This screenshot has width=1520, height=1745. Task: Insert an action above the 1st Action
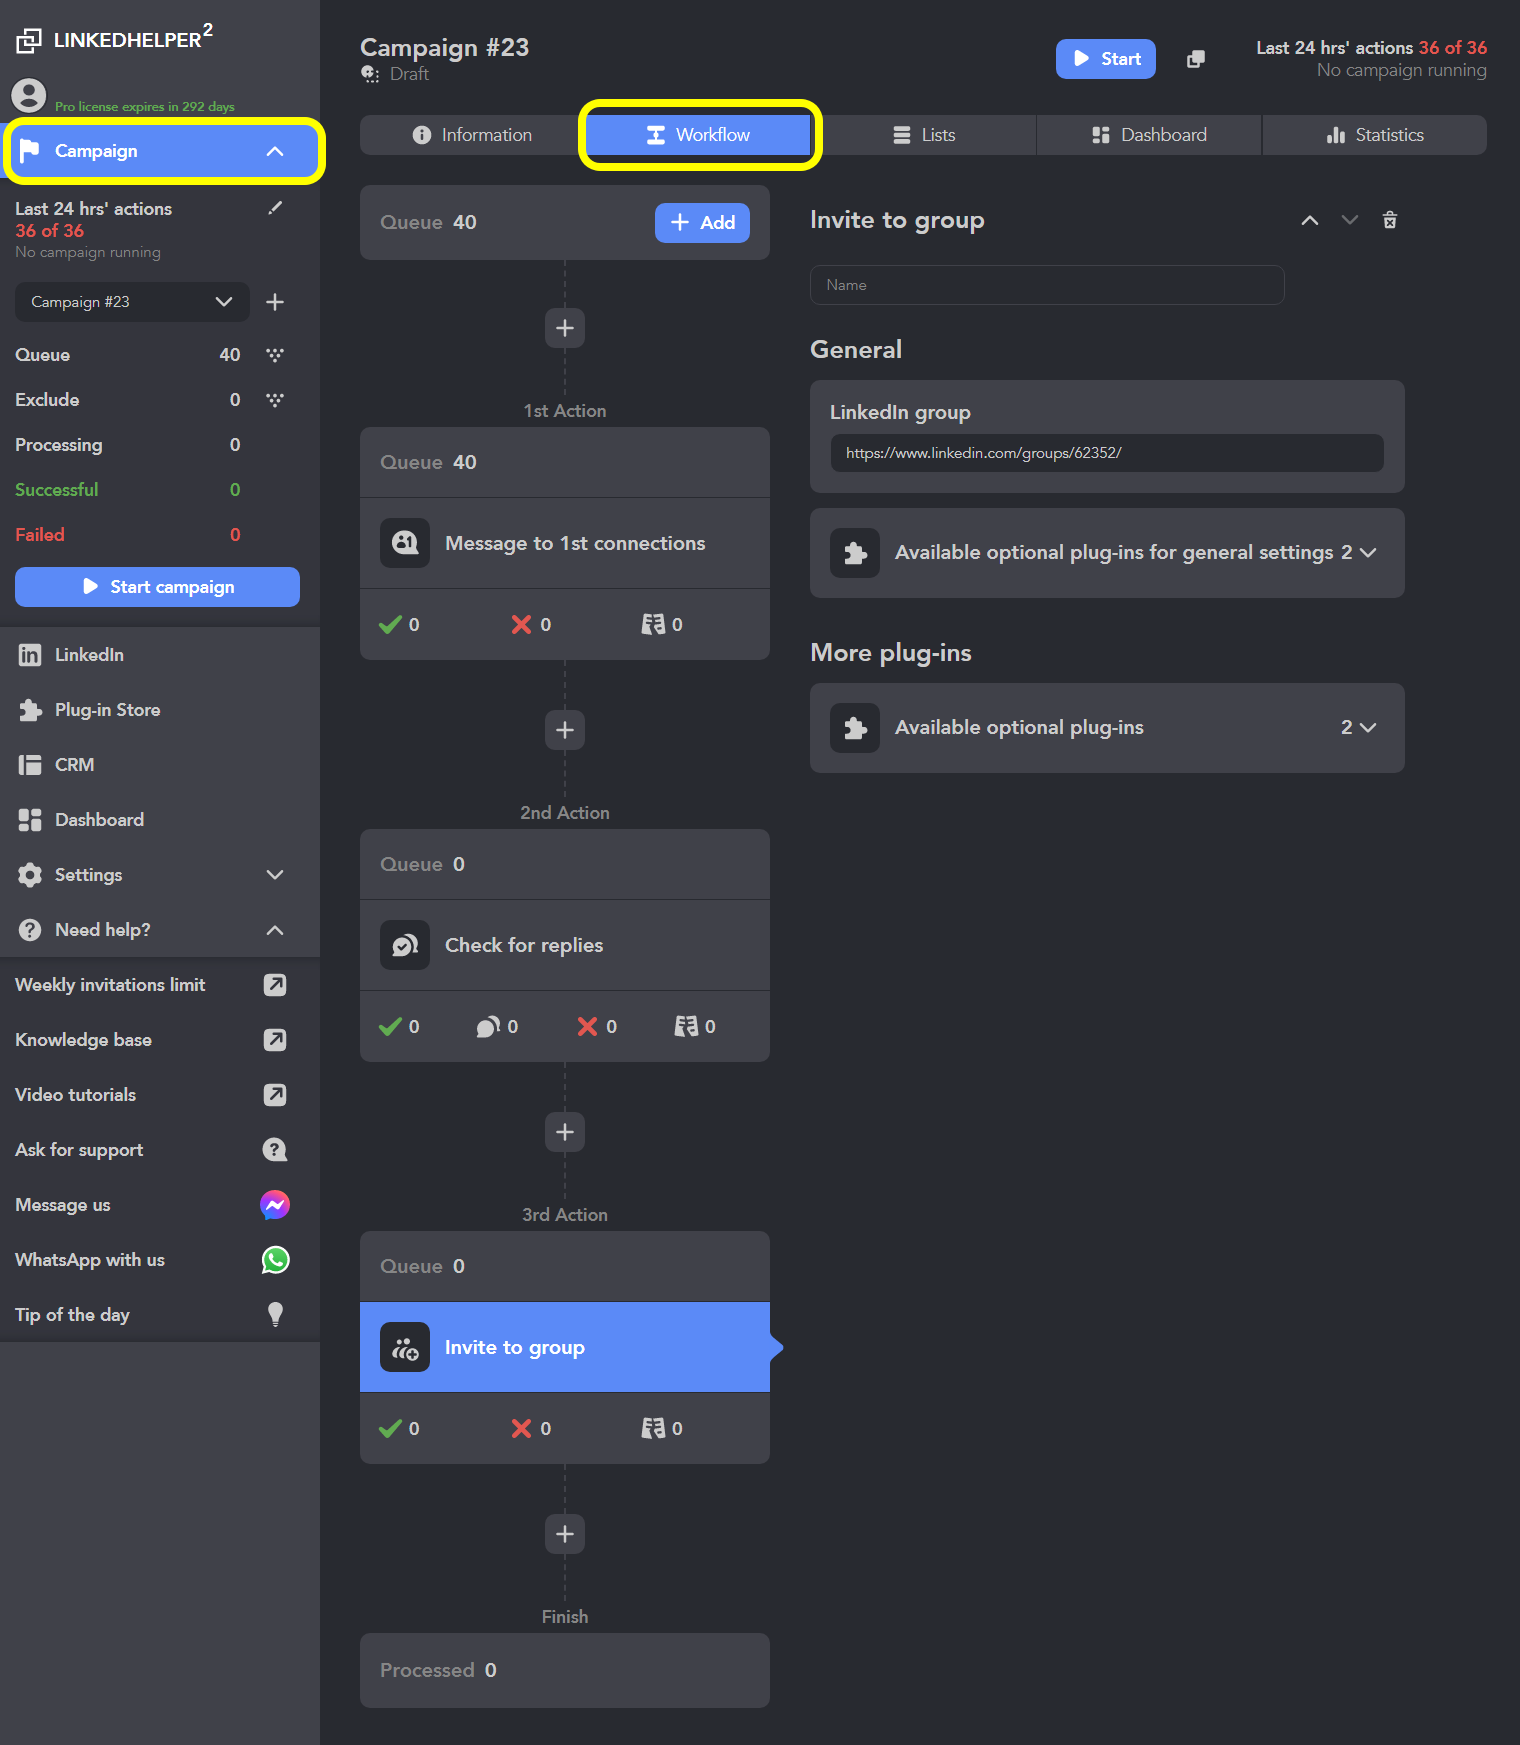(565, 328)
